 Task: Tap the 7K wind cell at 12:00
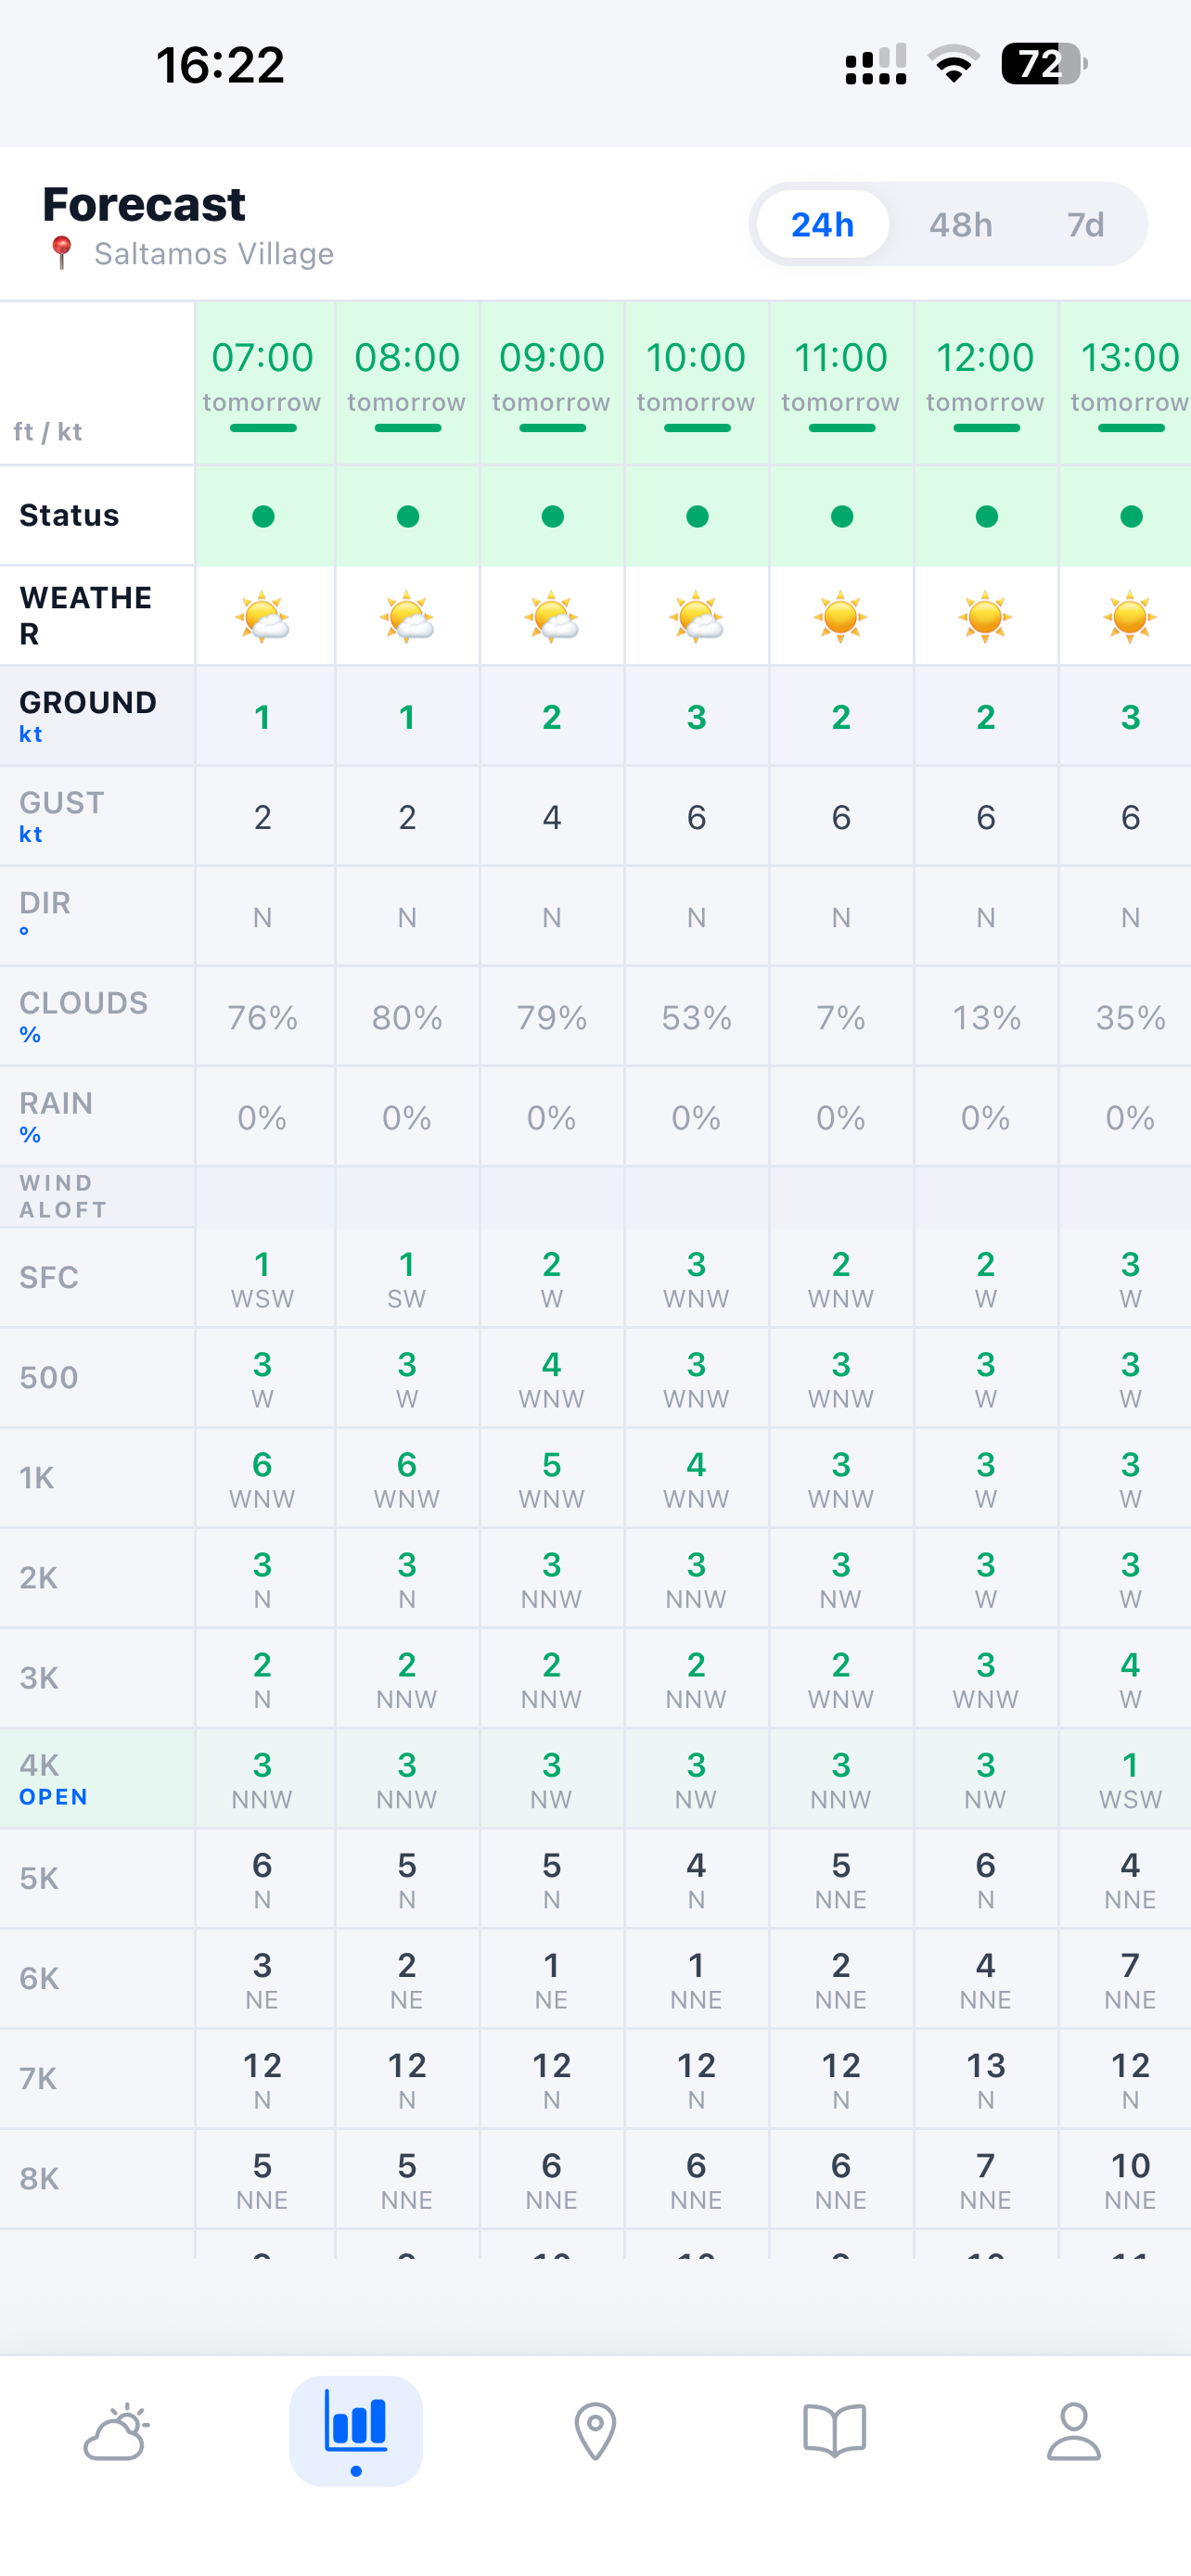click(985, 2079)
